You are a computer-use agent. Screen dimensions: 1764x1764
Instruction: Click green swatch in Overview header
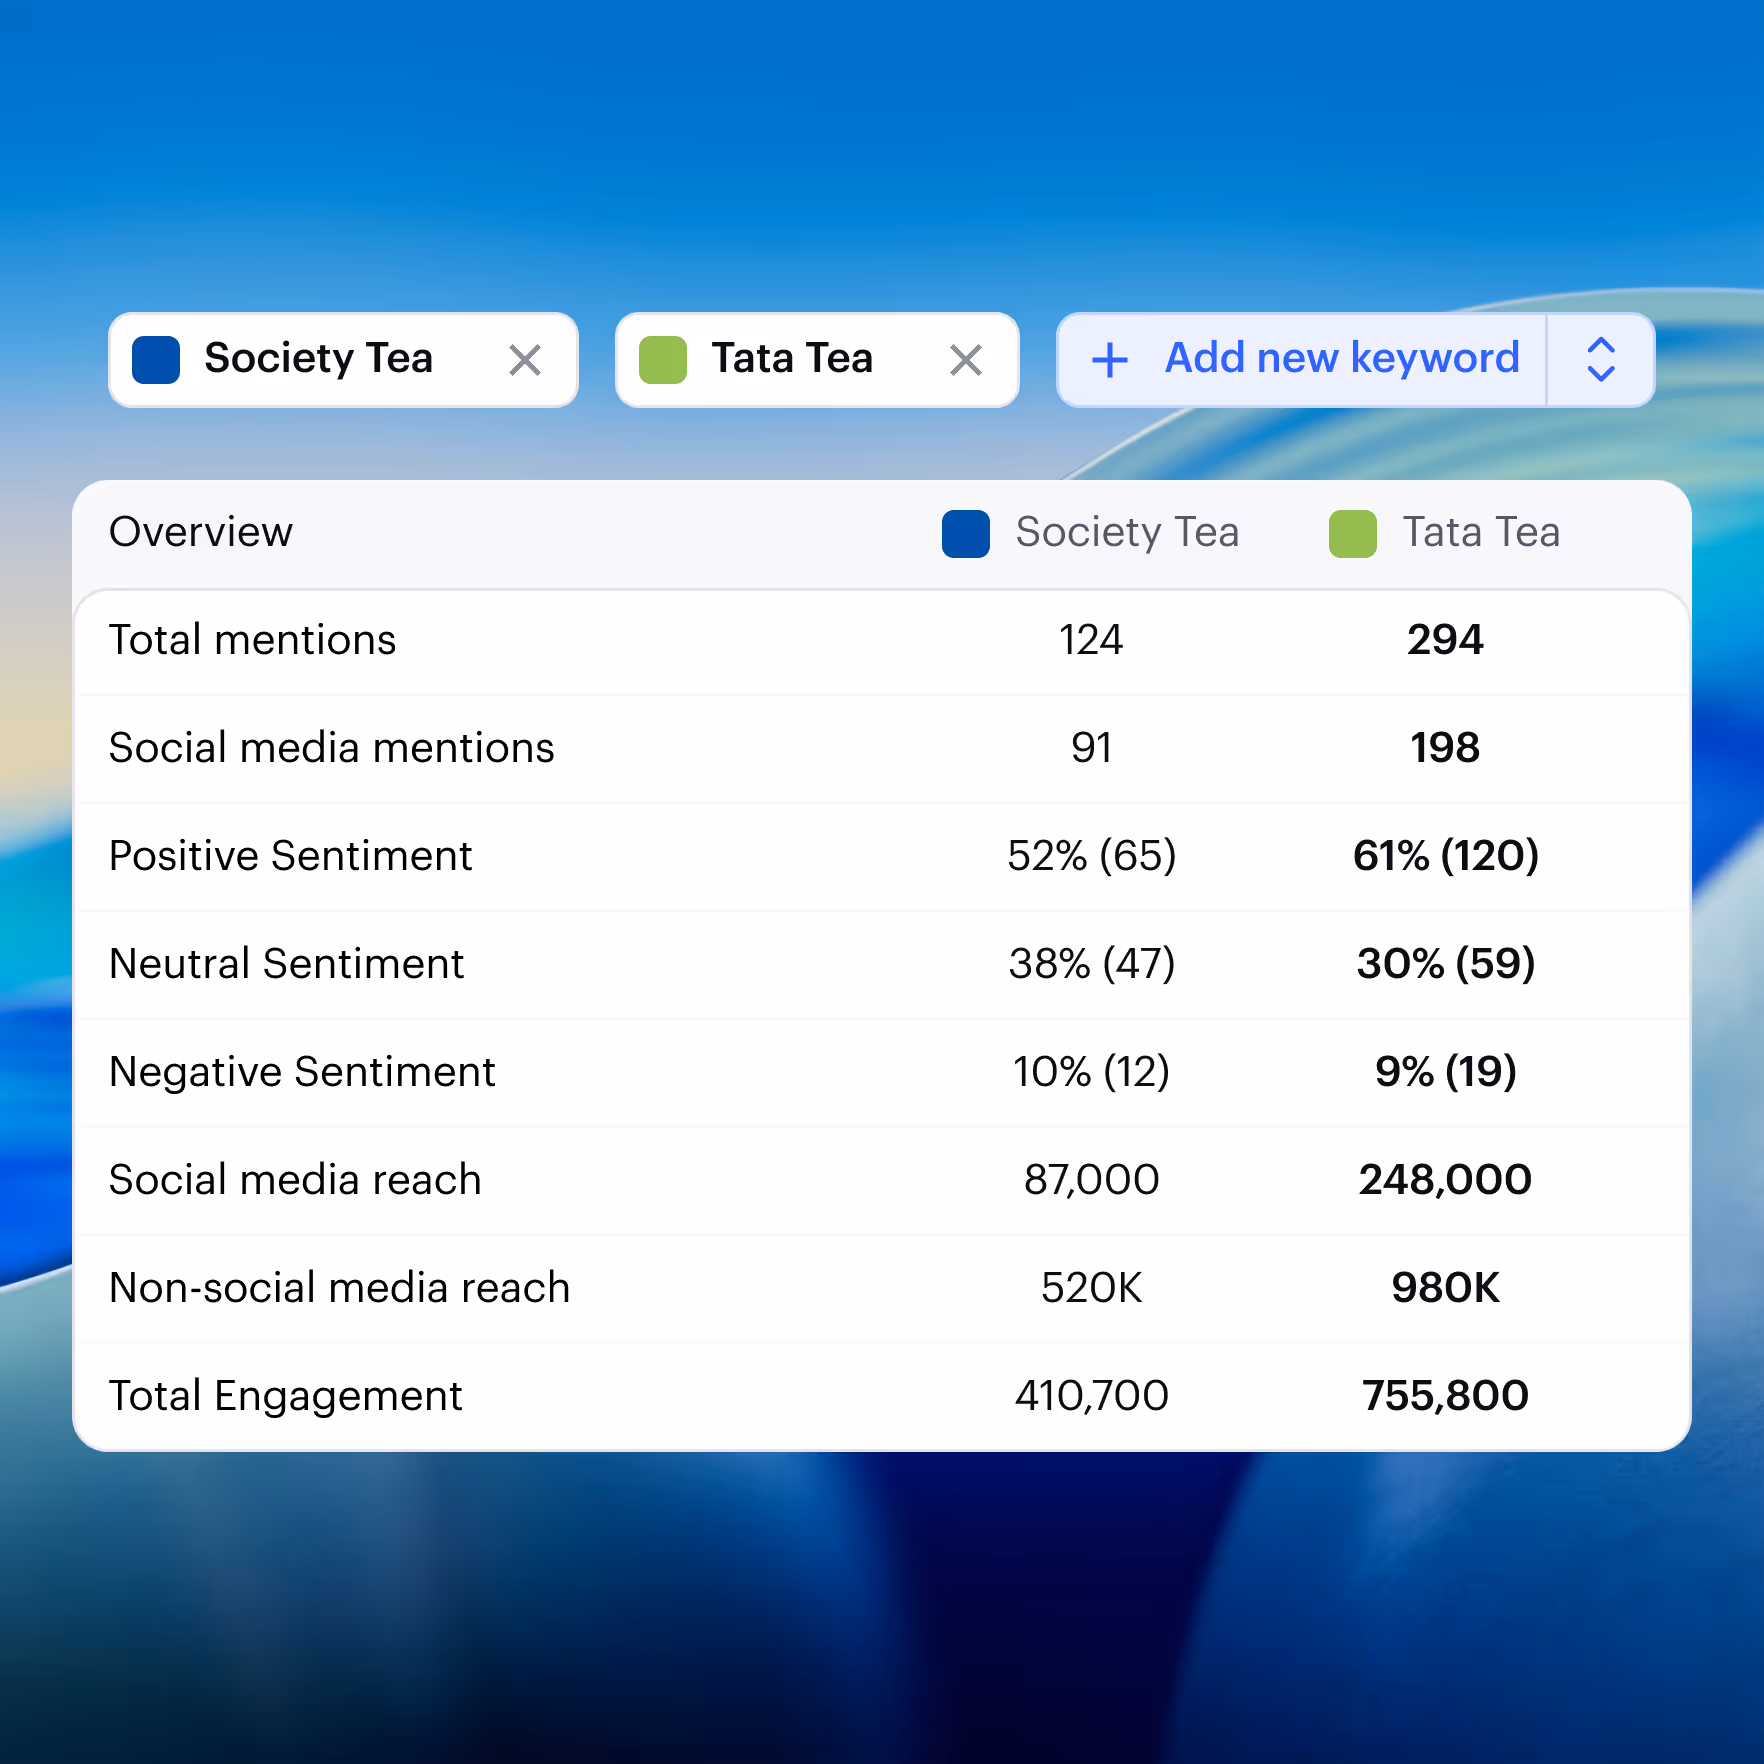(x=1353, y=534)
